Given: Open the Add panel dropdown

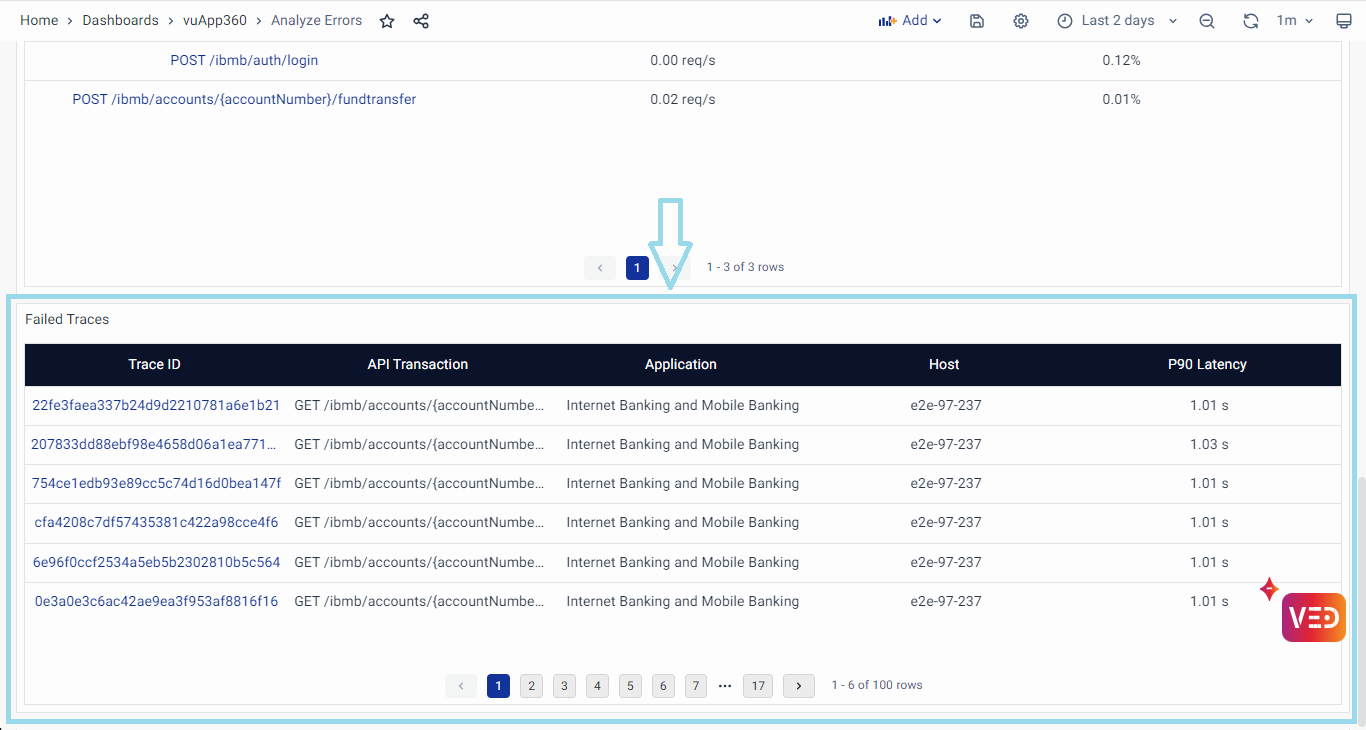Looking at the screenshot, I should pyautogui.click(x=910, y=21).
